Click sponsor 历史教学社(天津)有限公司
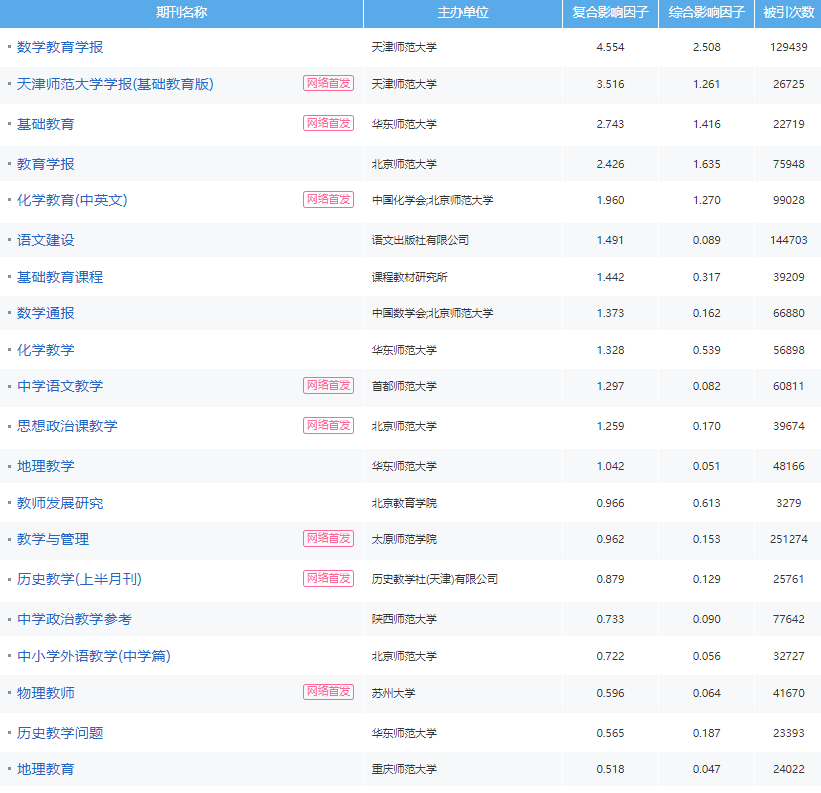This screenshot has width=821, height=793. point(435,579)
